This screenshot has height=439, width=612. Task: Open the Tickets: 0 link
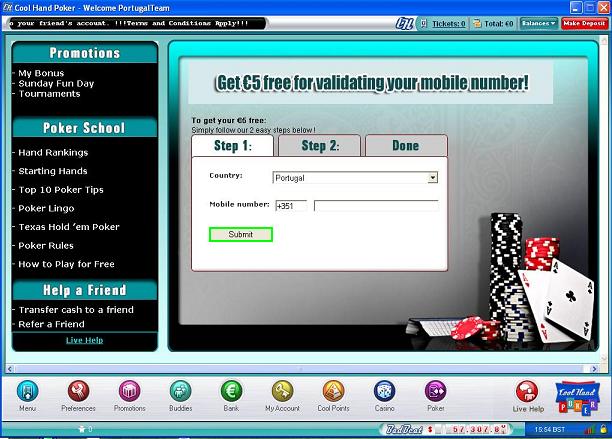pyautogui.click(x=449, y=24)
